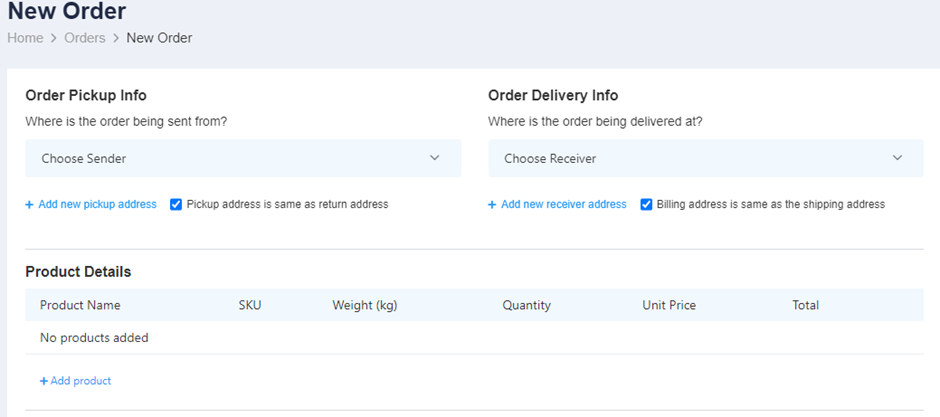Uncheck Pickup address is same as return address
Image resolution: width=940 pixels, height=417 pixels.
[176, 205]
